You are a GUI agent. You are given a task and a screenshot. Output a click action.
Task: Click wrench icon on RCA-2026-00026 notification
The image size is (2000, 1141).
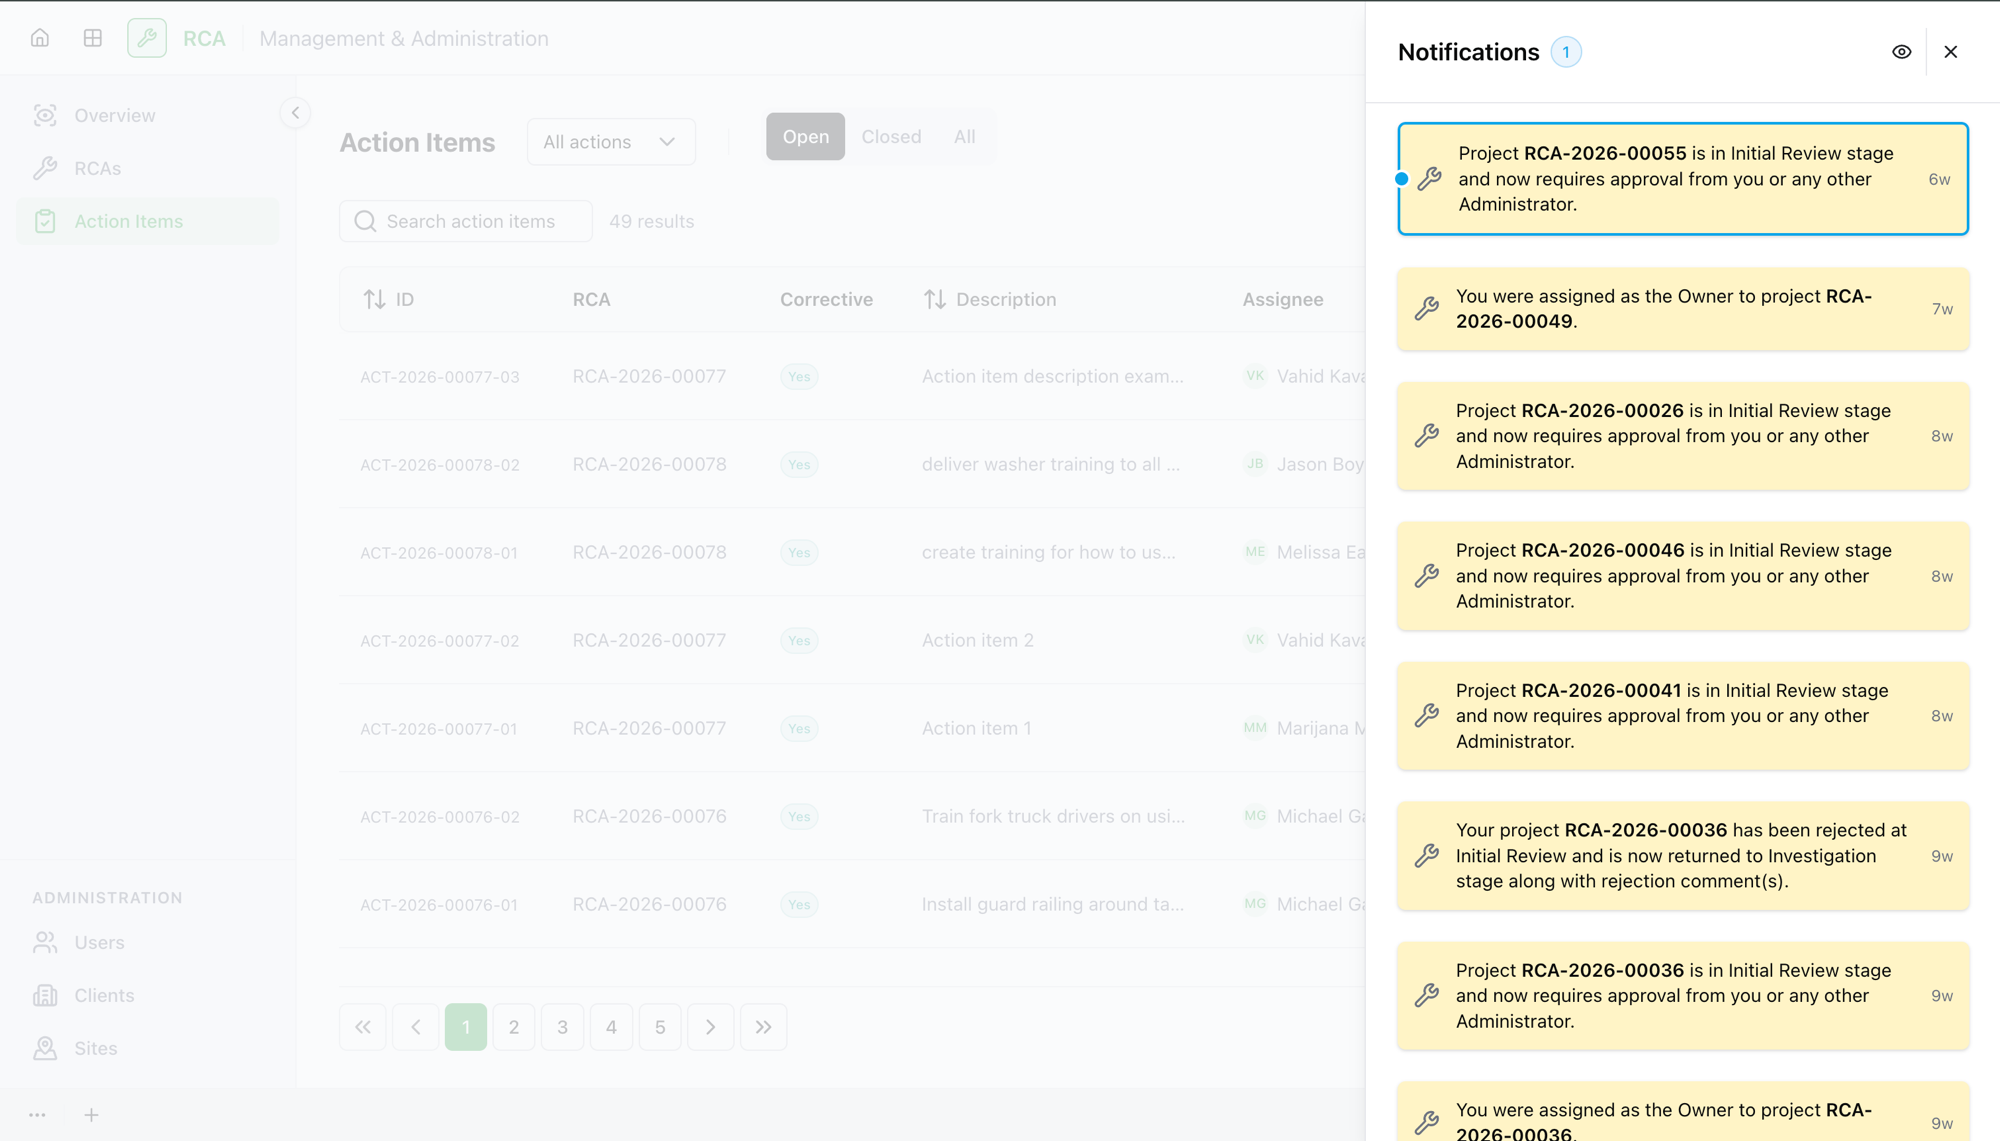tap(1427, 436)
